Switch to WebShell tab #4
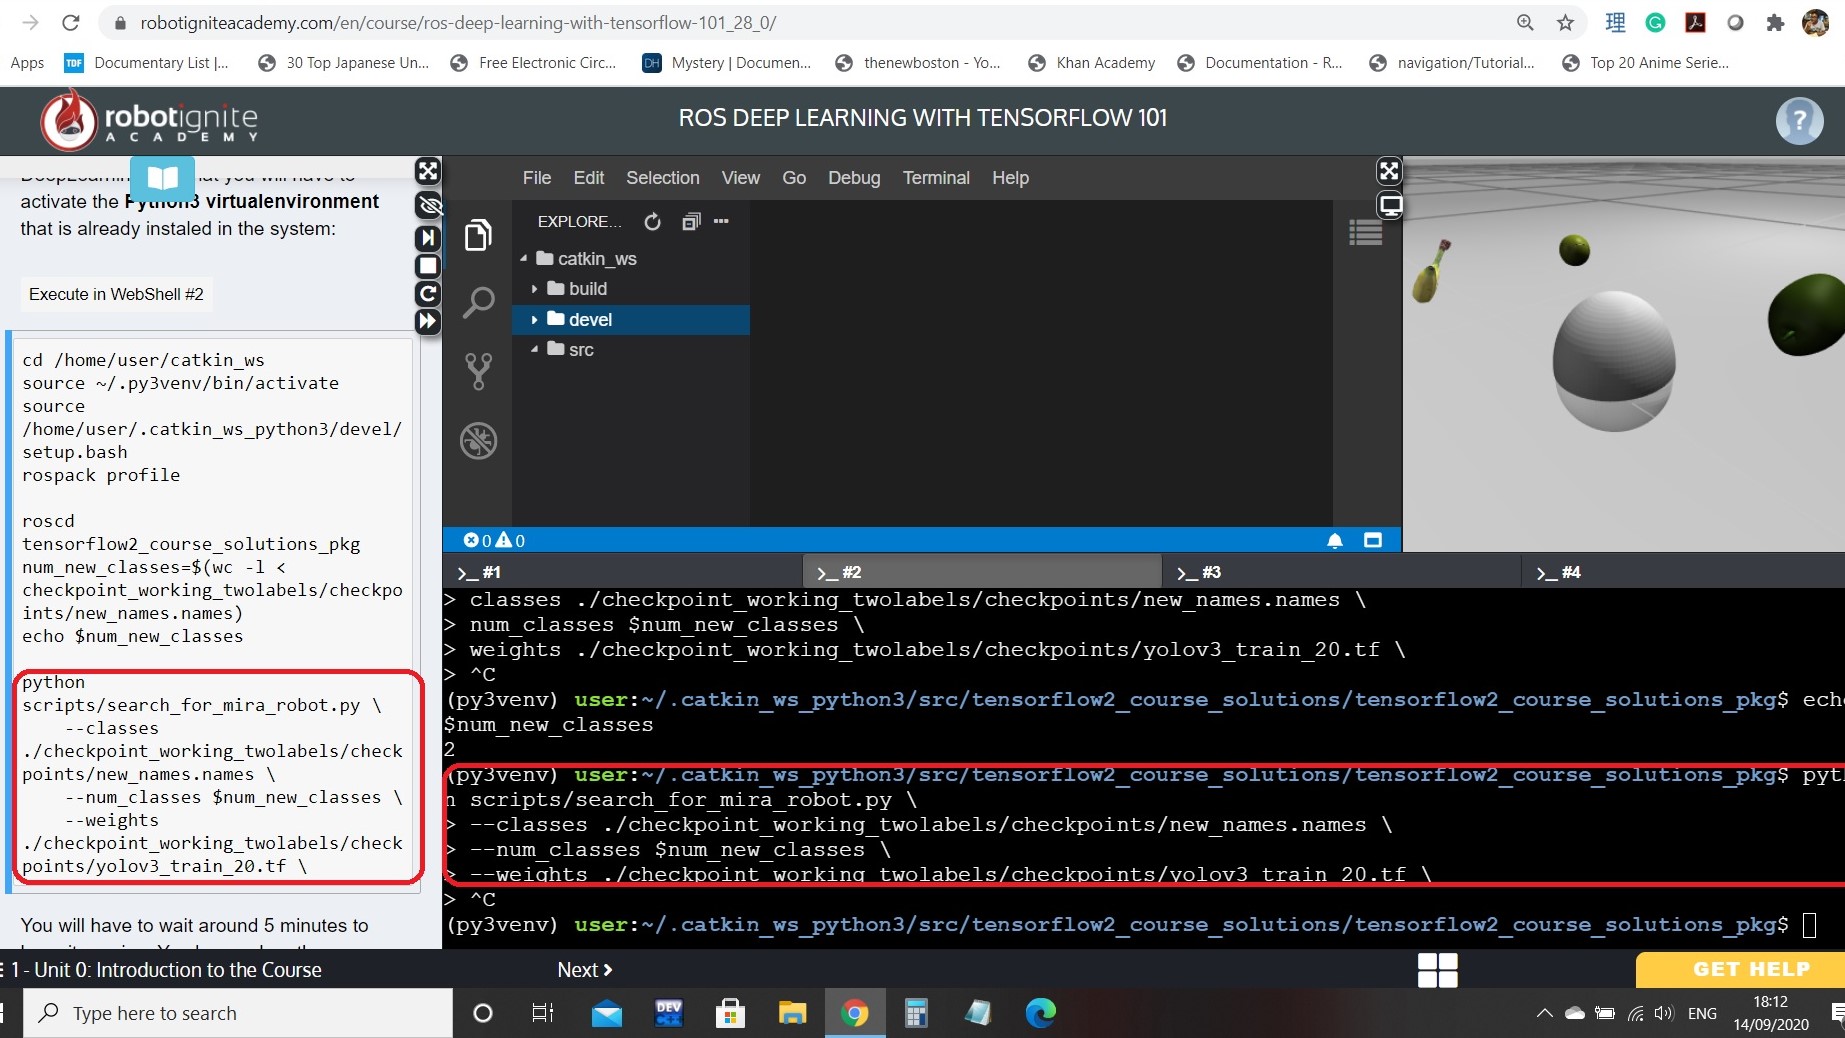The height and width of the screenshot is (1038, 1845). [x=1684, y=572]
